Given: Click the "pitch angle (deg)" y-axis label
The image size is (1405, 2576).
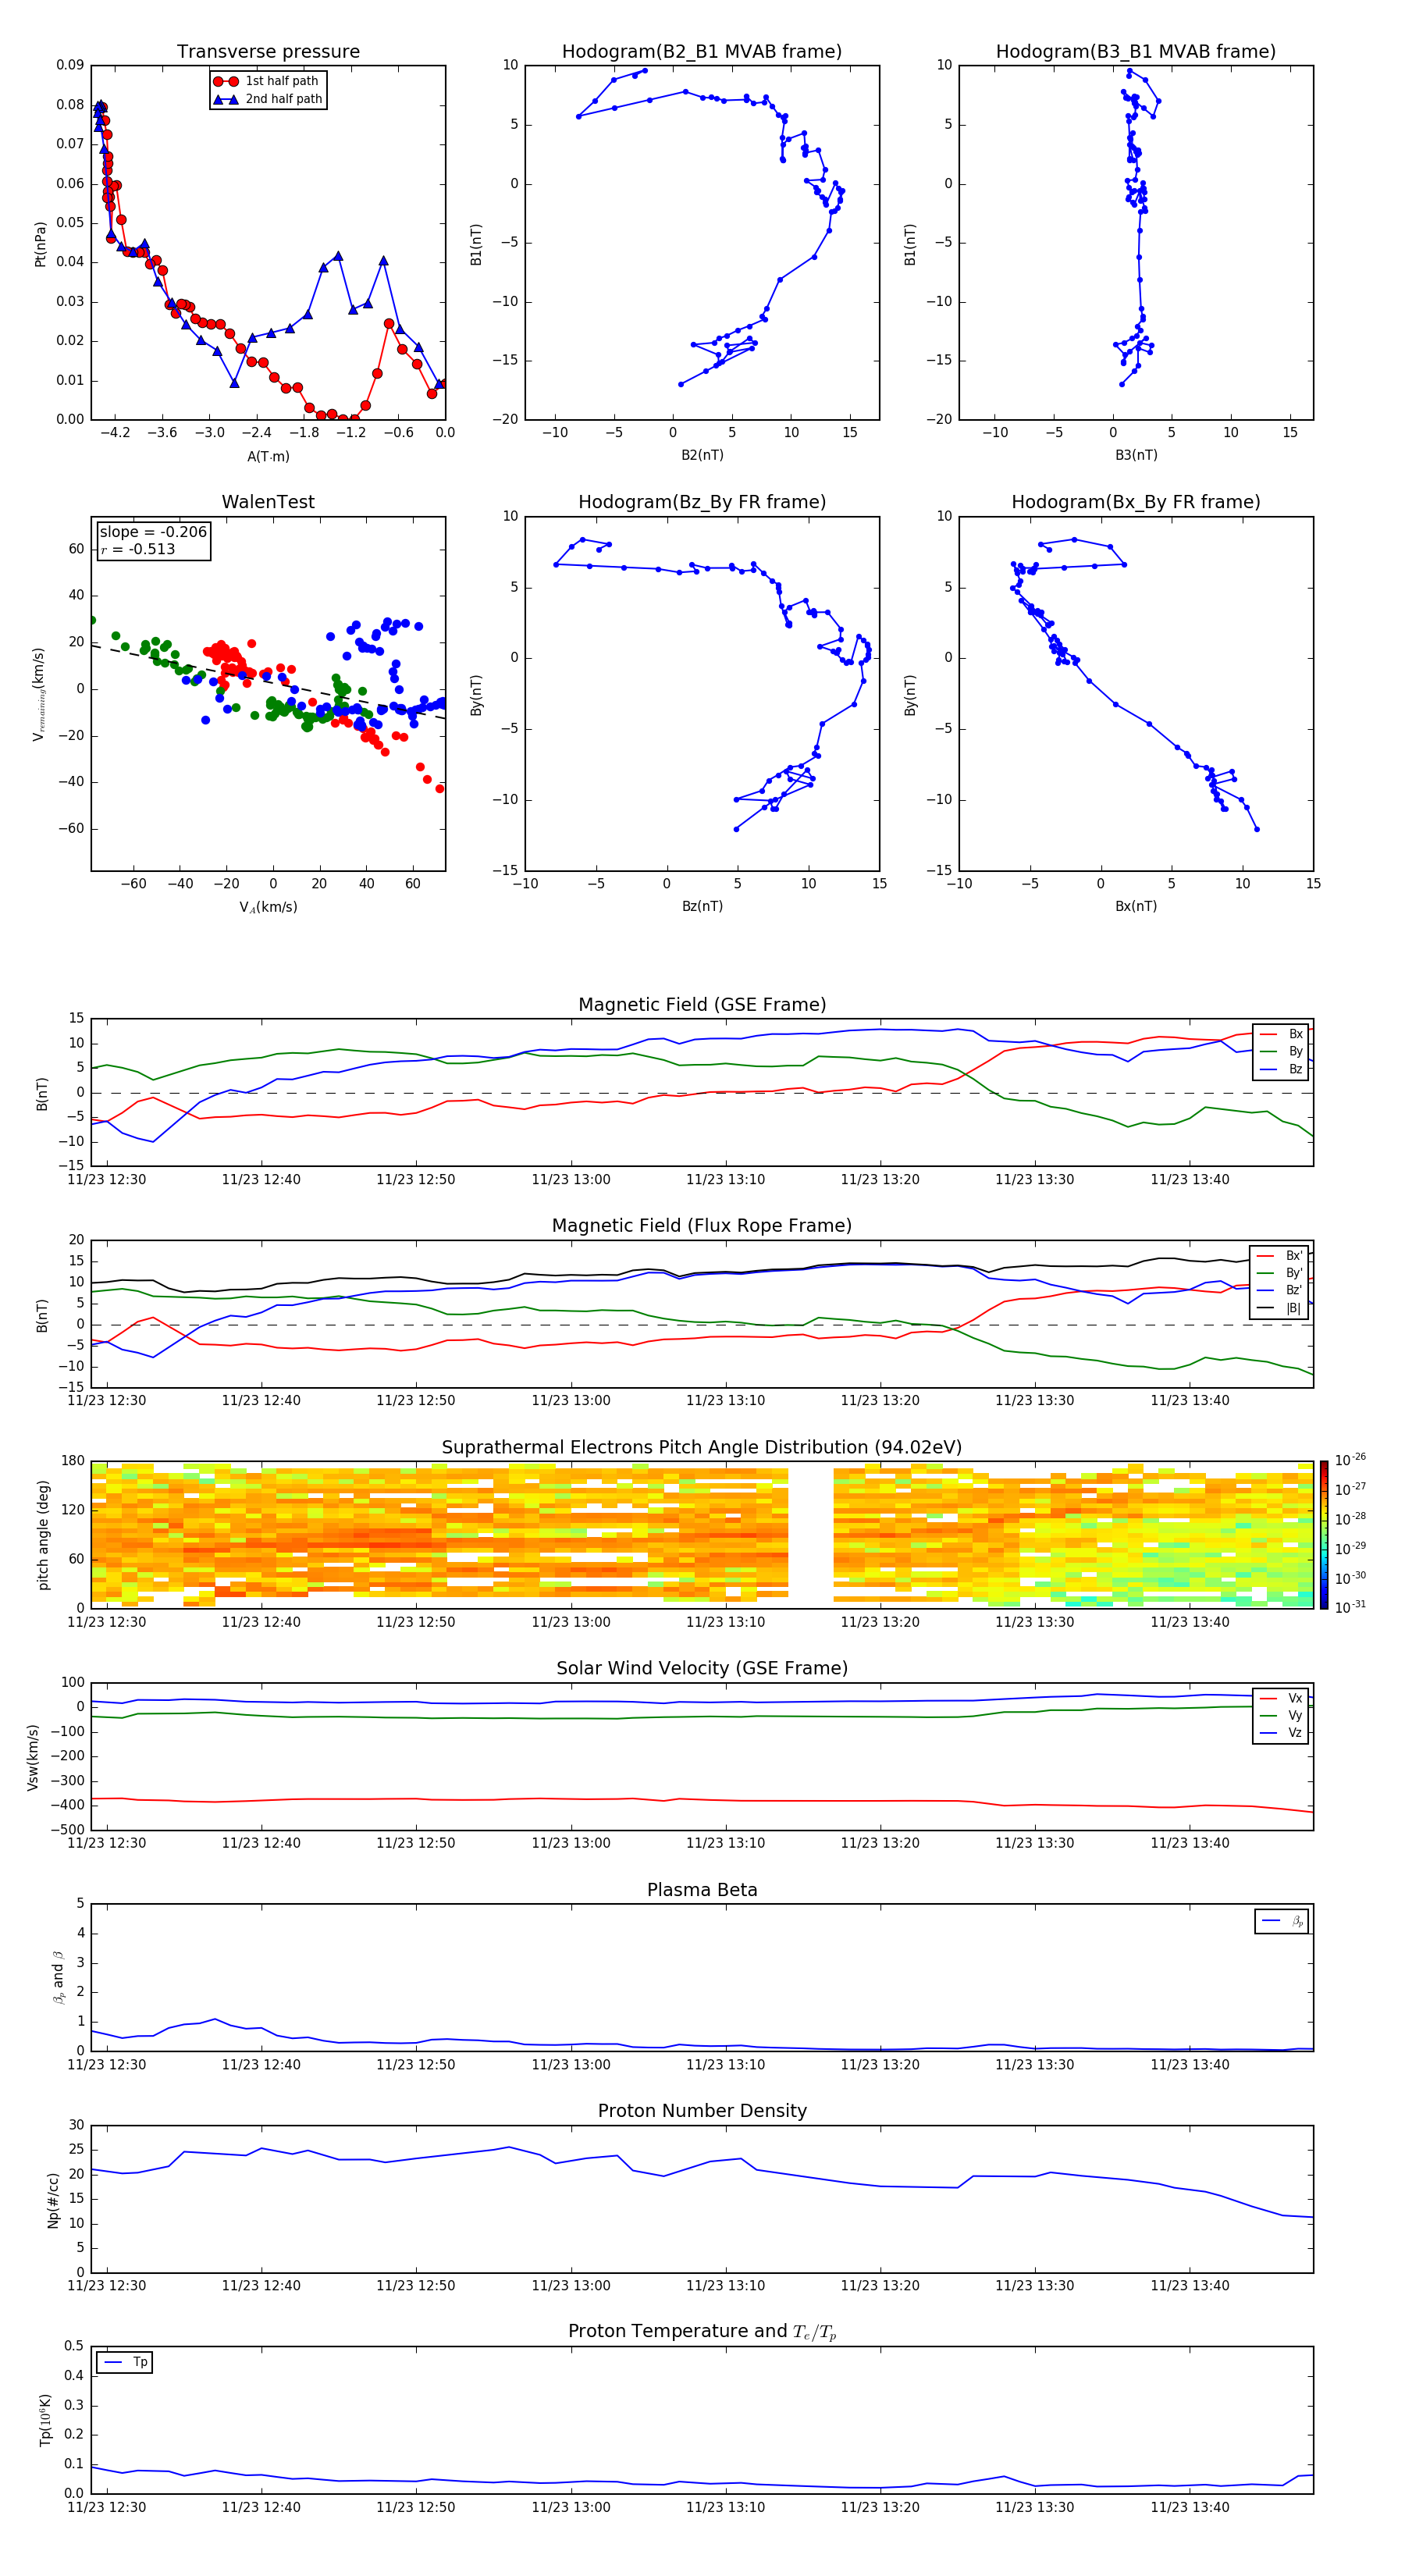Looking at the screenshot, I should click(43, 1535).
